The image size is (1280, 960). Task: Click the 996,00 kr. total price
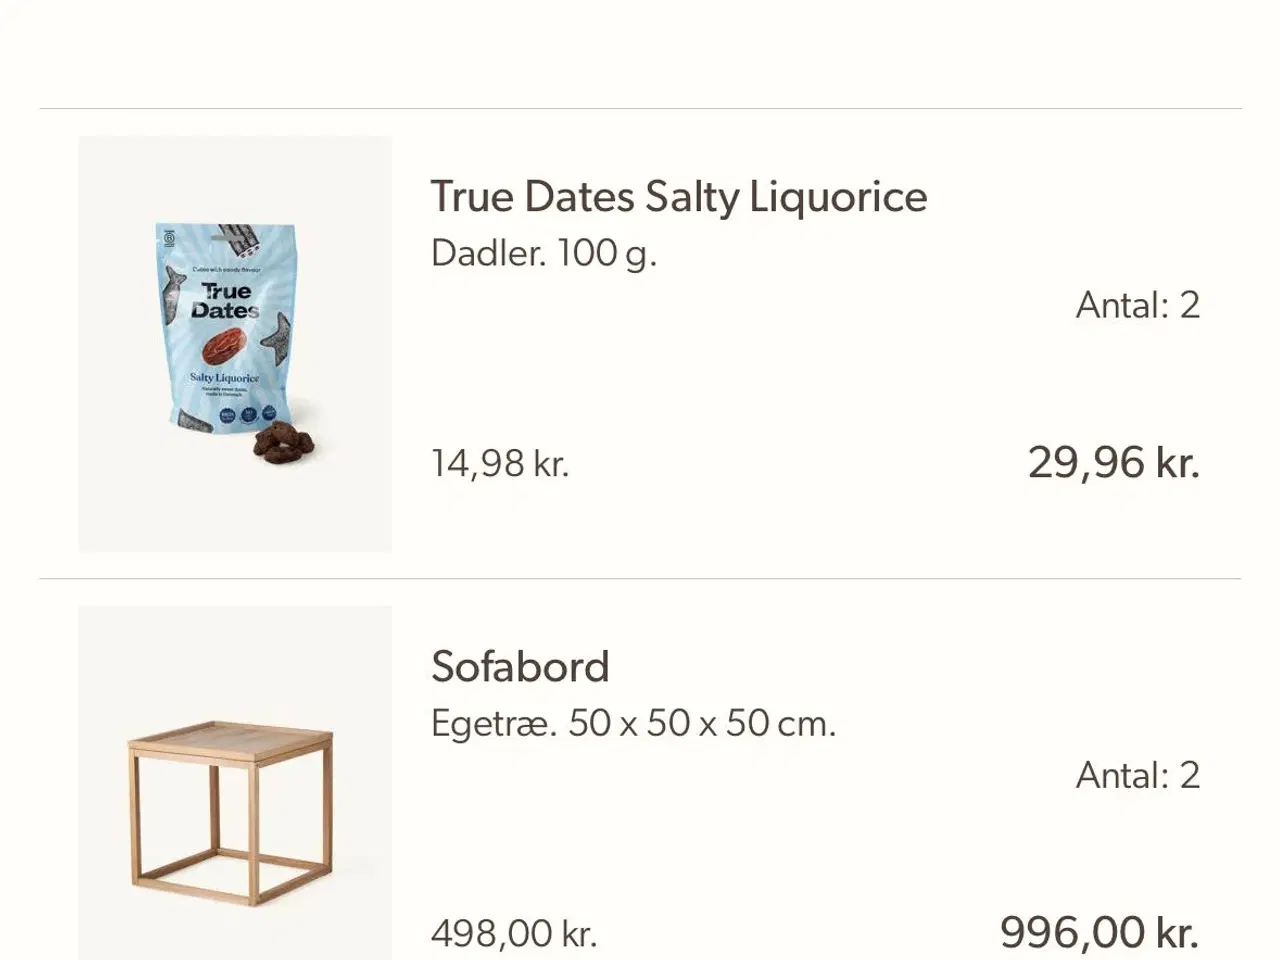pyautogui.click(x=1100, y=932)
